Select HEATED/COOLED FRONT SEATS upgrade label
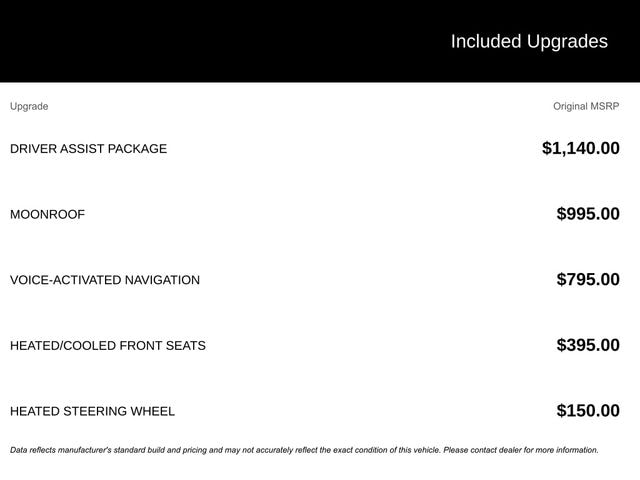Image resolution: width=640 pixels, height=480 pixels. point(107,346)
